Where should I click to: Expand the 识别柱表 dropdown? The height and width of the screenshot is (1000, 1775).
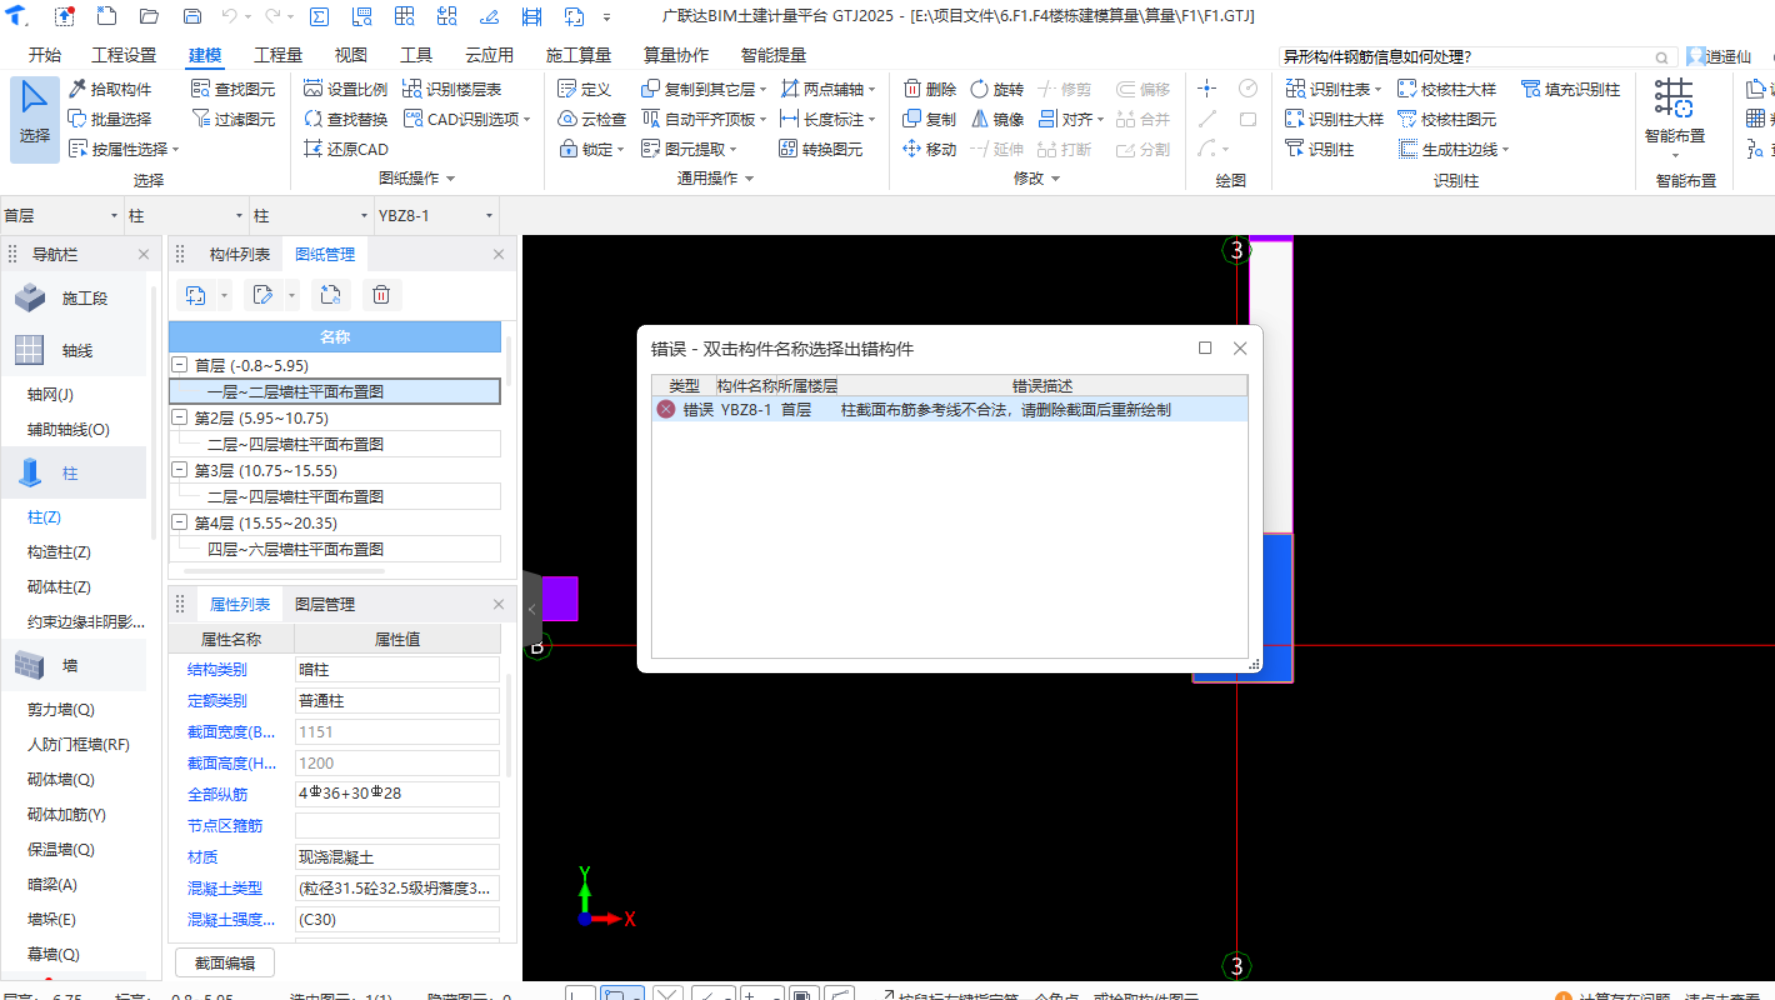1378,90
